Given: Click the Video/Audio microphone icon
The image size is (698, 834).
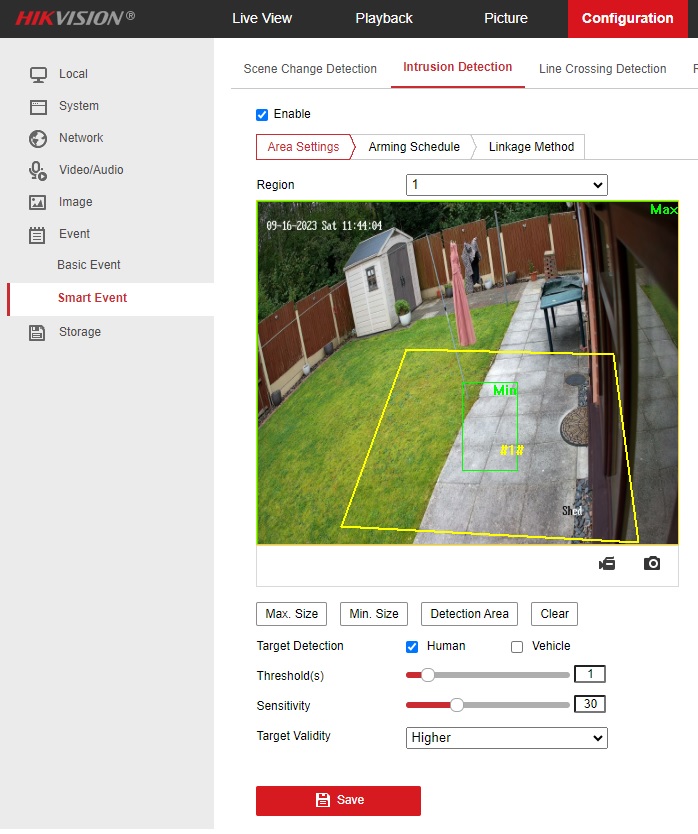Looking at the screenshot, I should point(38,170).
